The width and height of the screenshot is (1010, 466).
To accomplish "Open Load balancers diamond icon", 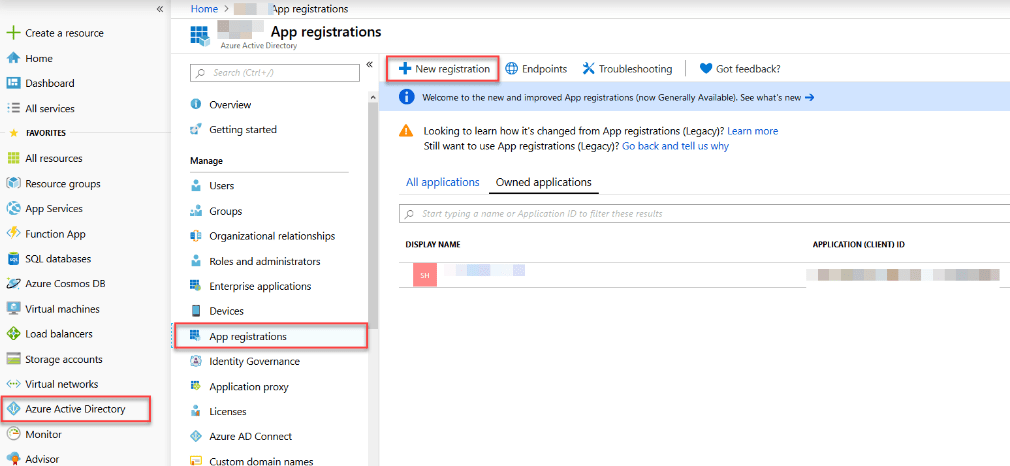I will click(x=13, y=334).
